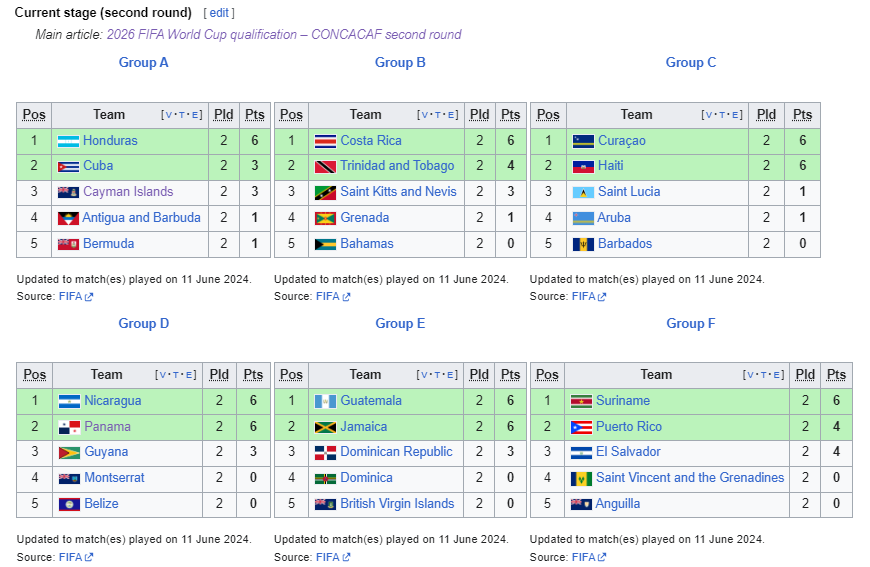Click the Costa Rica flag icon
Viewport: 870px width, 567px height.
pos(325,141)
